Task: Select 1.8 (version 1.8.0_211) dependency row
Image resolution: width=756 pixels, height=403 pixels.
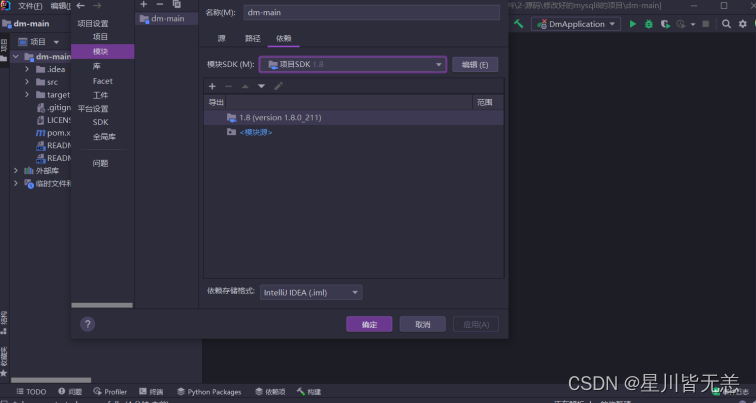Action: (353, 118)
